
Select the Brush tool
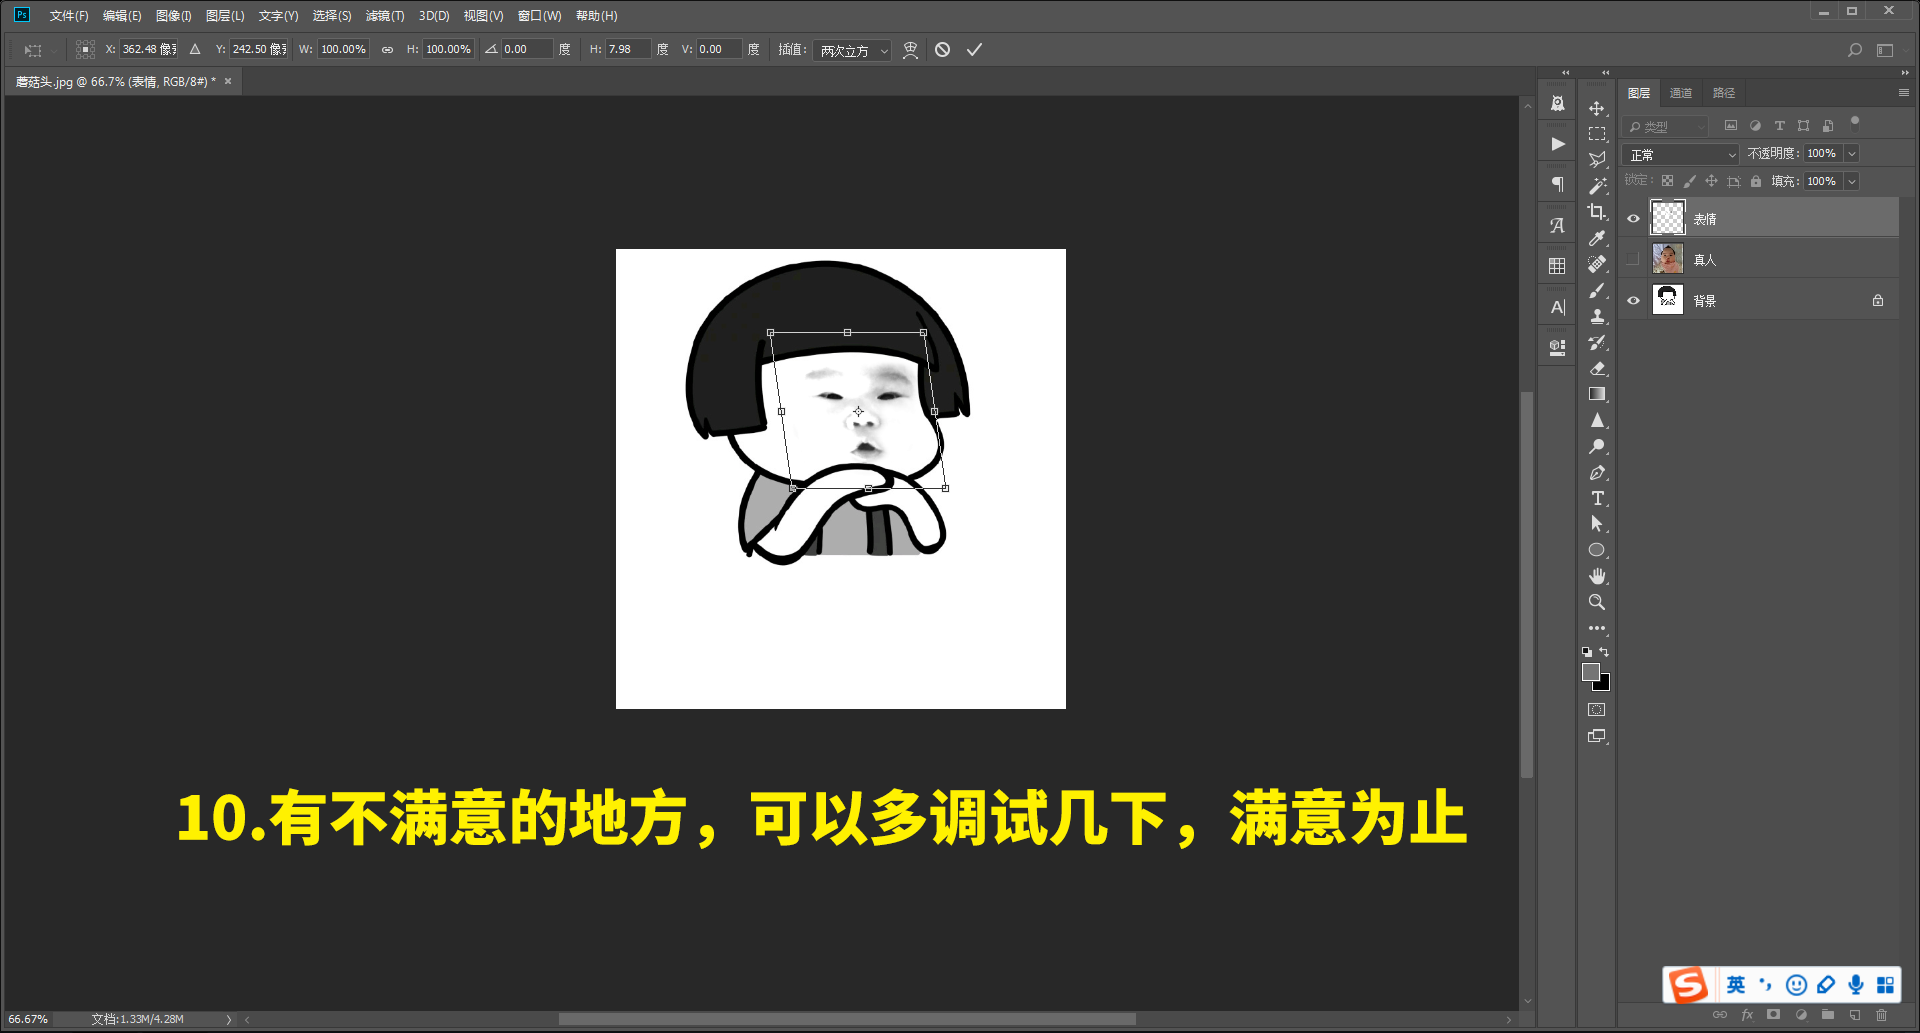(x=1597, y=290)
